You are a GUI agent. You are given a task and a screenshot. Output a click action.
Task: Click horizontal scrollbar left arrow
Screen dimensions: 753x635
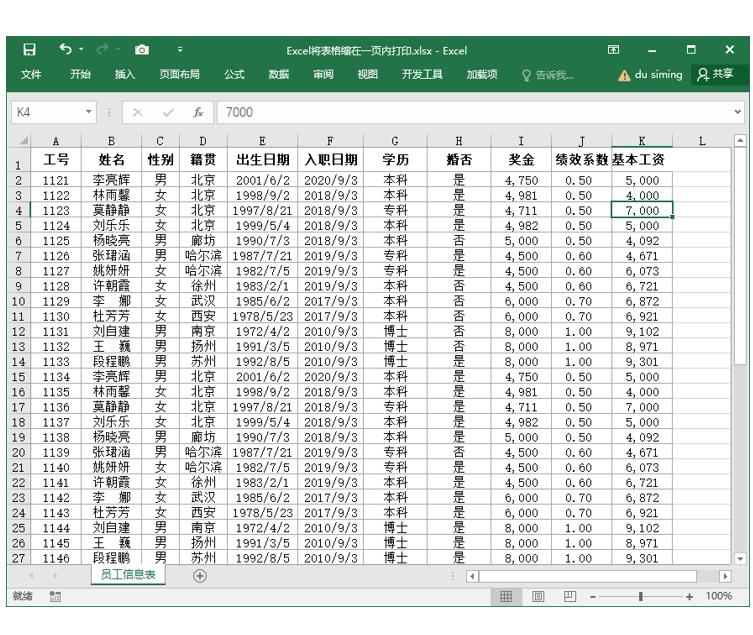point(473,576)
